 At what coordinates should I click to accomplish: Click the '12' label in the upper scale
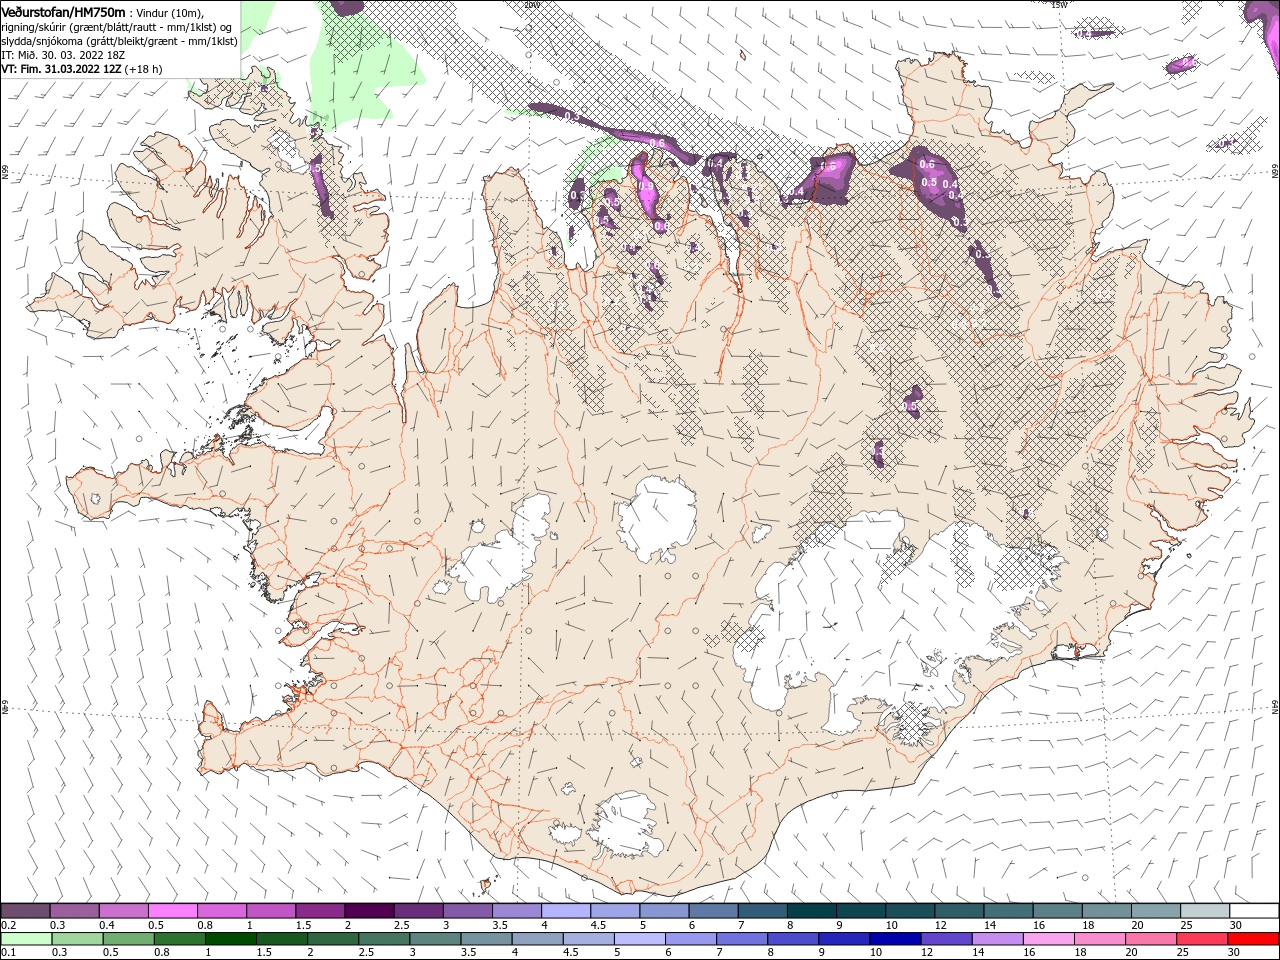pyautogui.click(x=941, y=925)
